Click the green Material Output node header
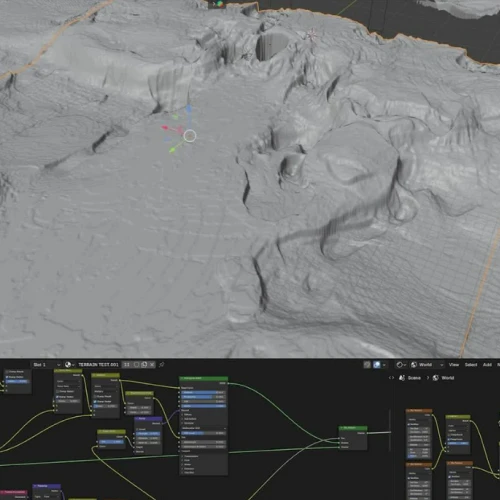 [x=353, y=428]
